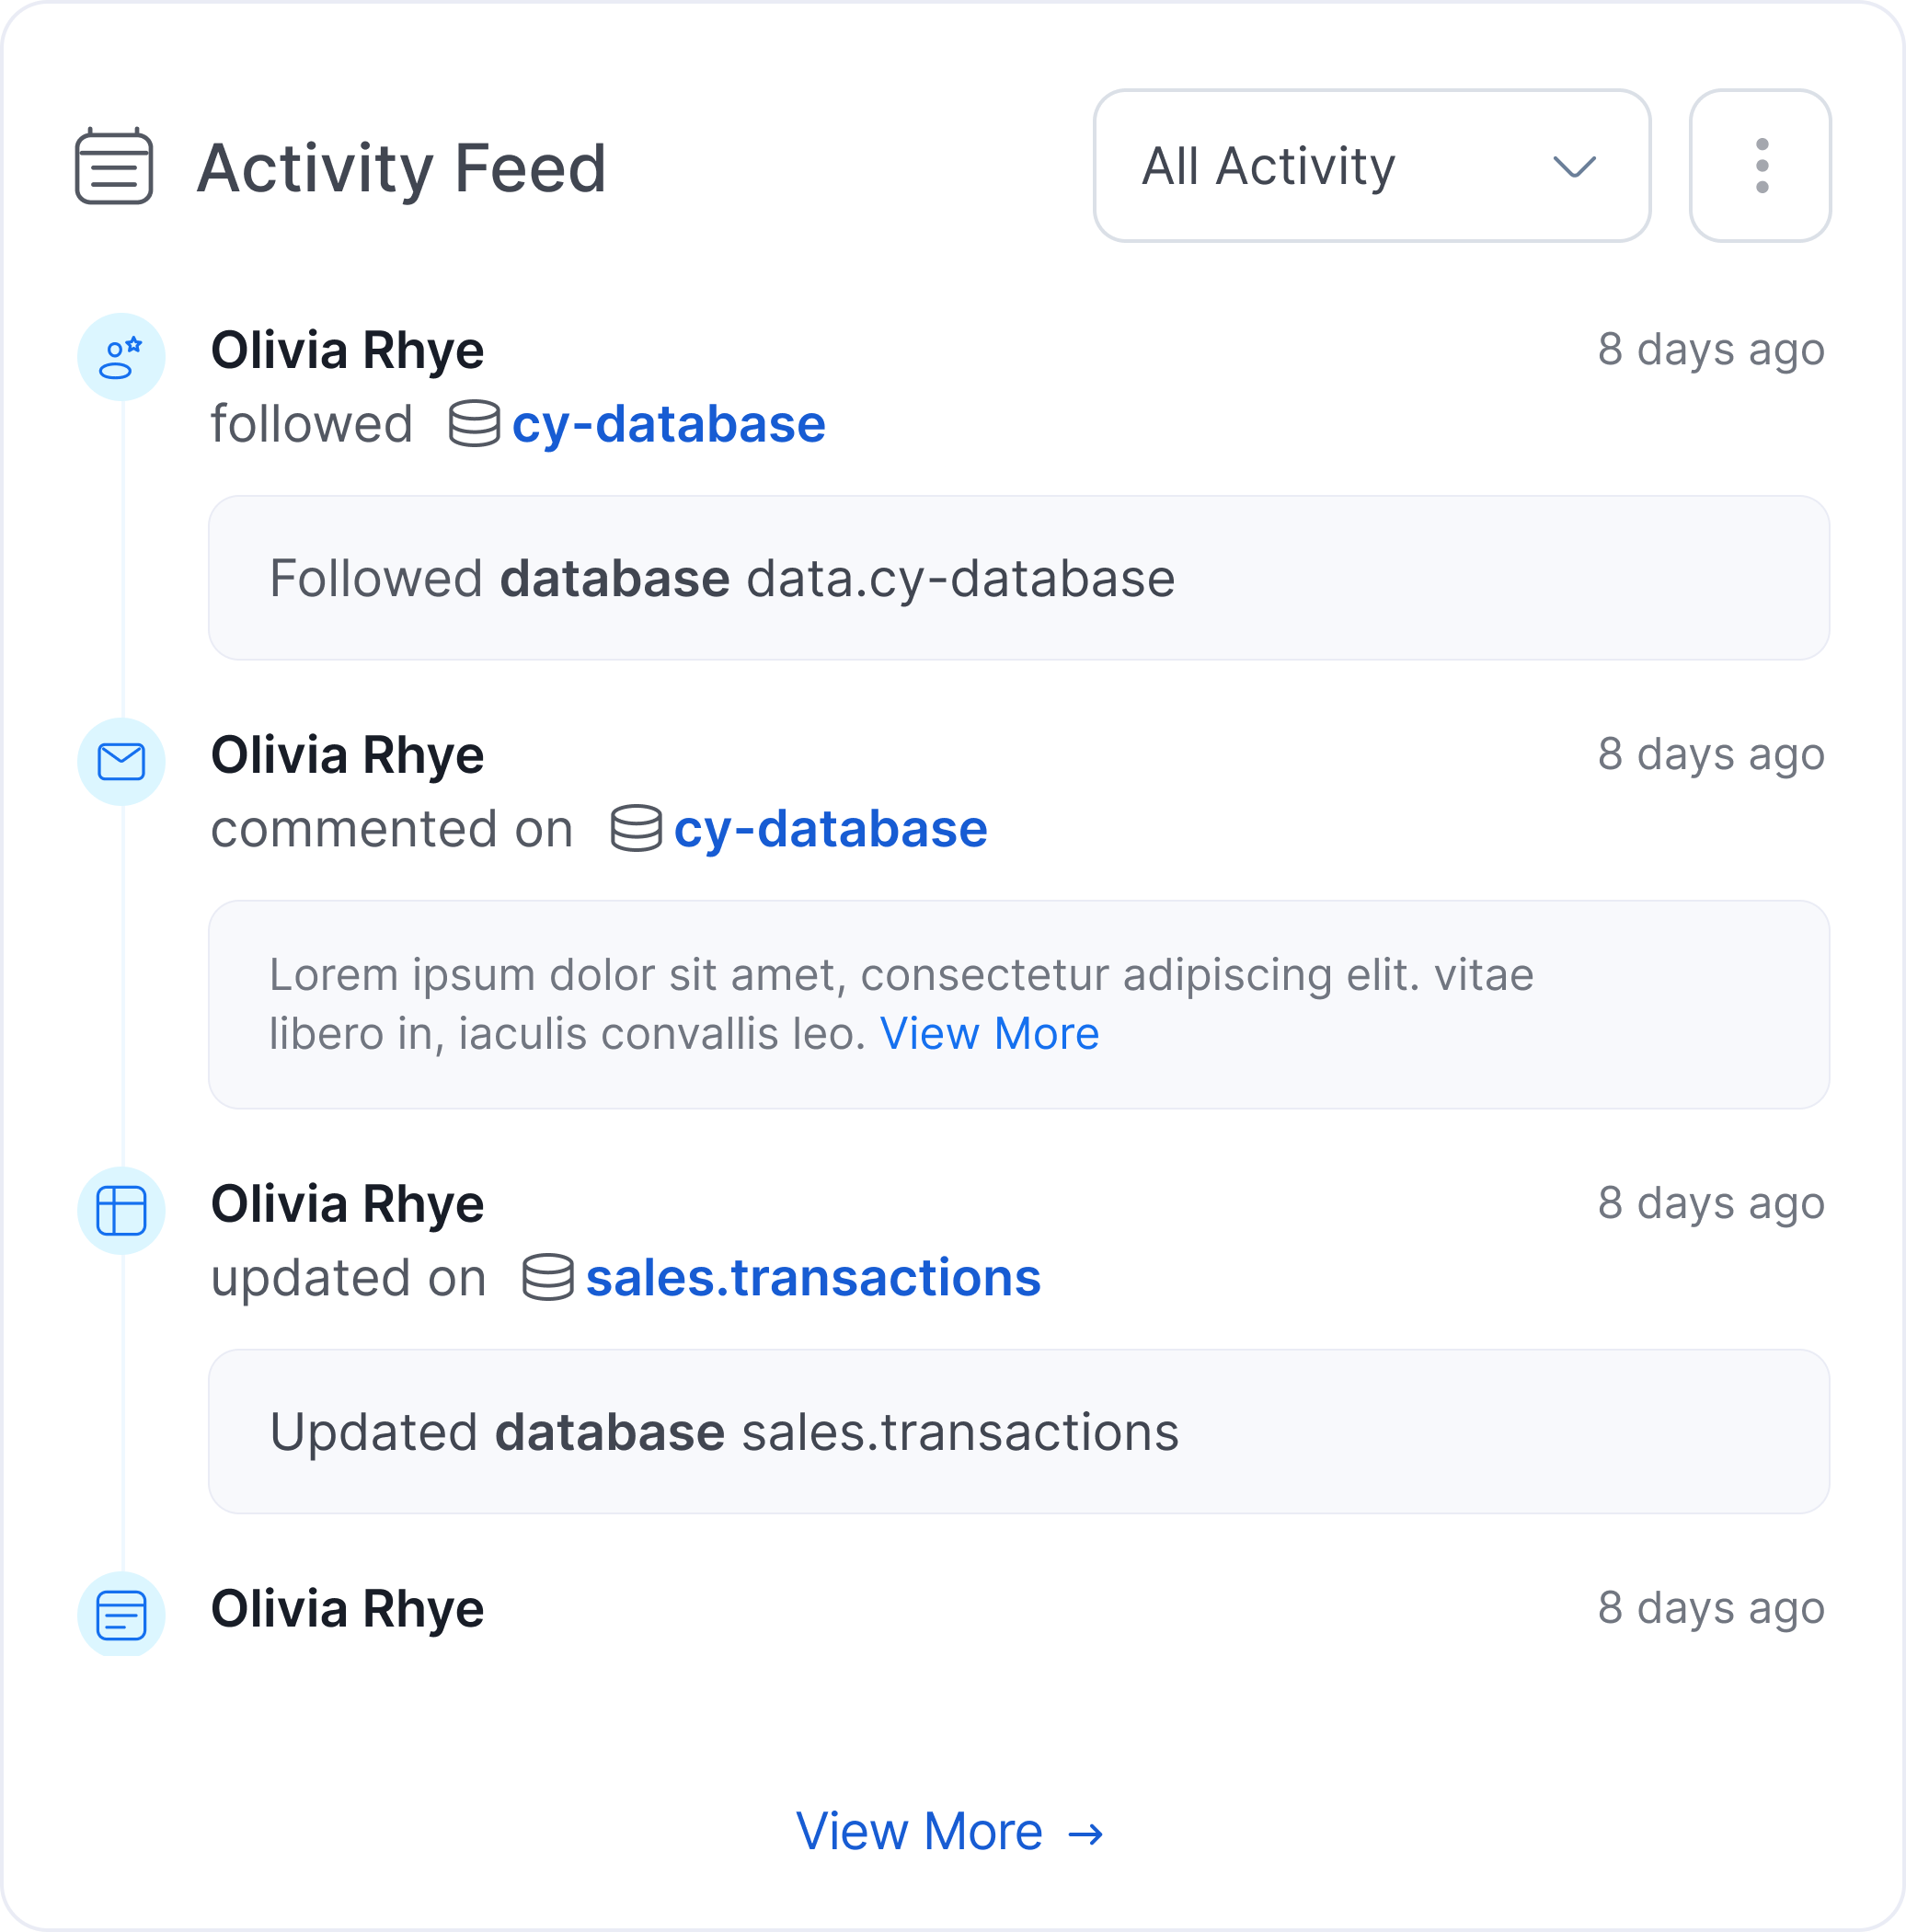Click the Activity Feed calendar icon

coord(114,166)
